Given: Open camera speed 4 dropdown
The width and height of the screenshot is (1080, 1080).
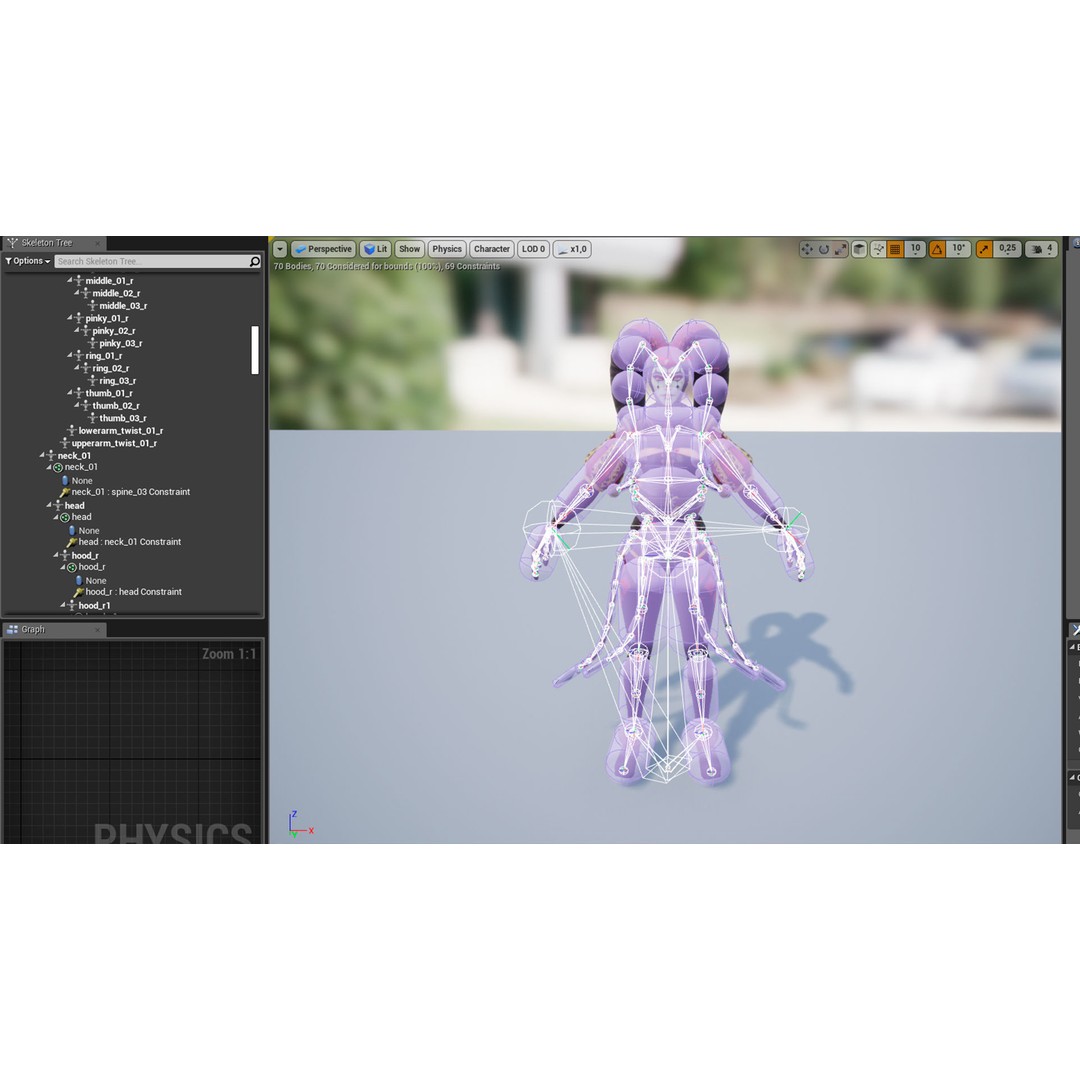Looking at the screenshot, I should coord(1041,249).
